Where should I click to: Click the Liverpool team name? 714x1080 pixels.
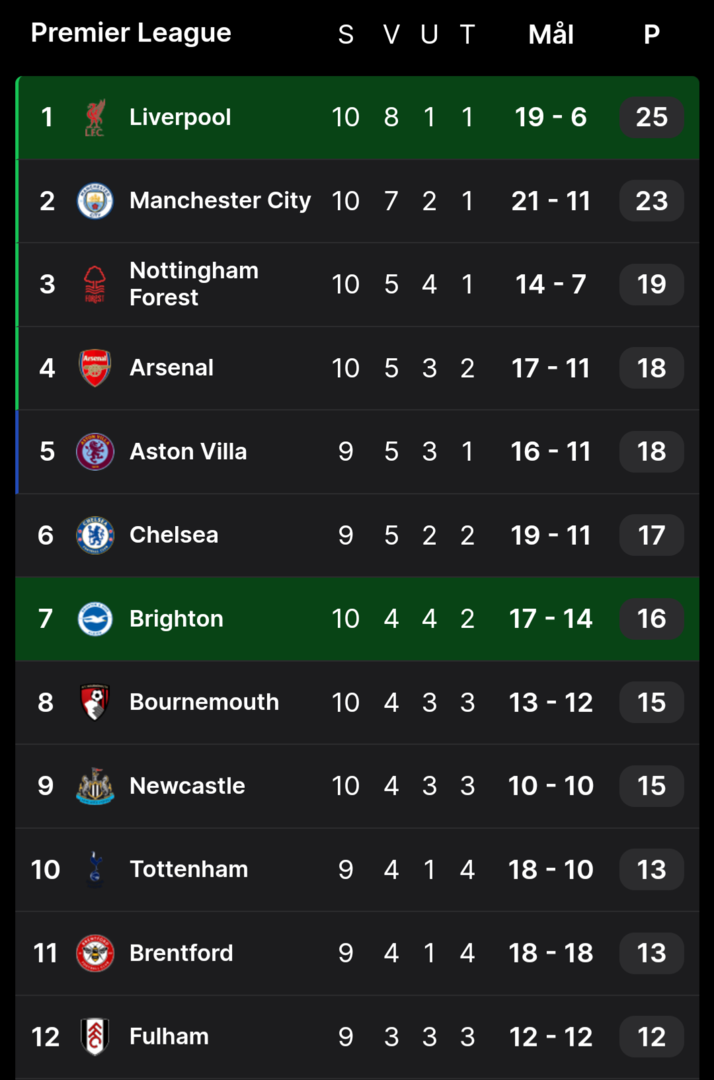click(180, 118)
